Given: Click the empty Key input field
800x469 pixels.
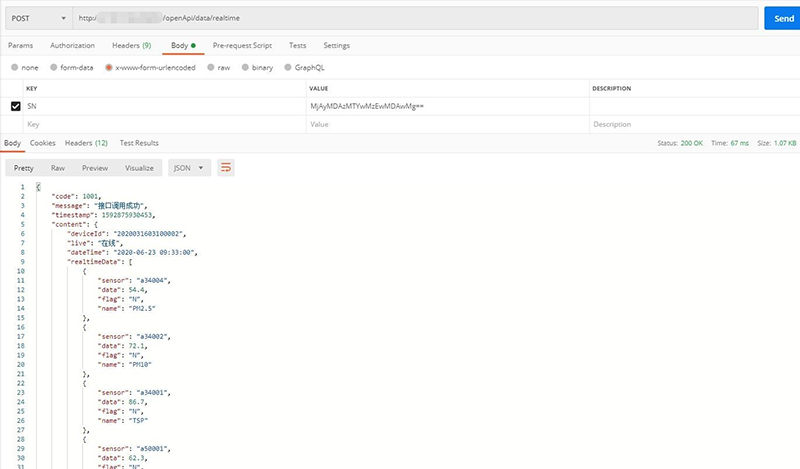Looking at the screenshot, I should click(x=160, y=124).
